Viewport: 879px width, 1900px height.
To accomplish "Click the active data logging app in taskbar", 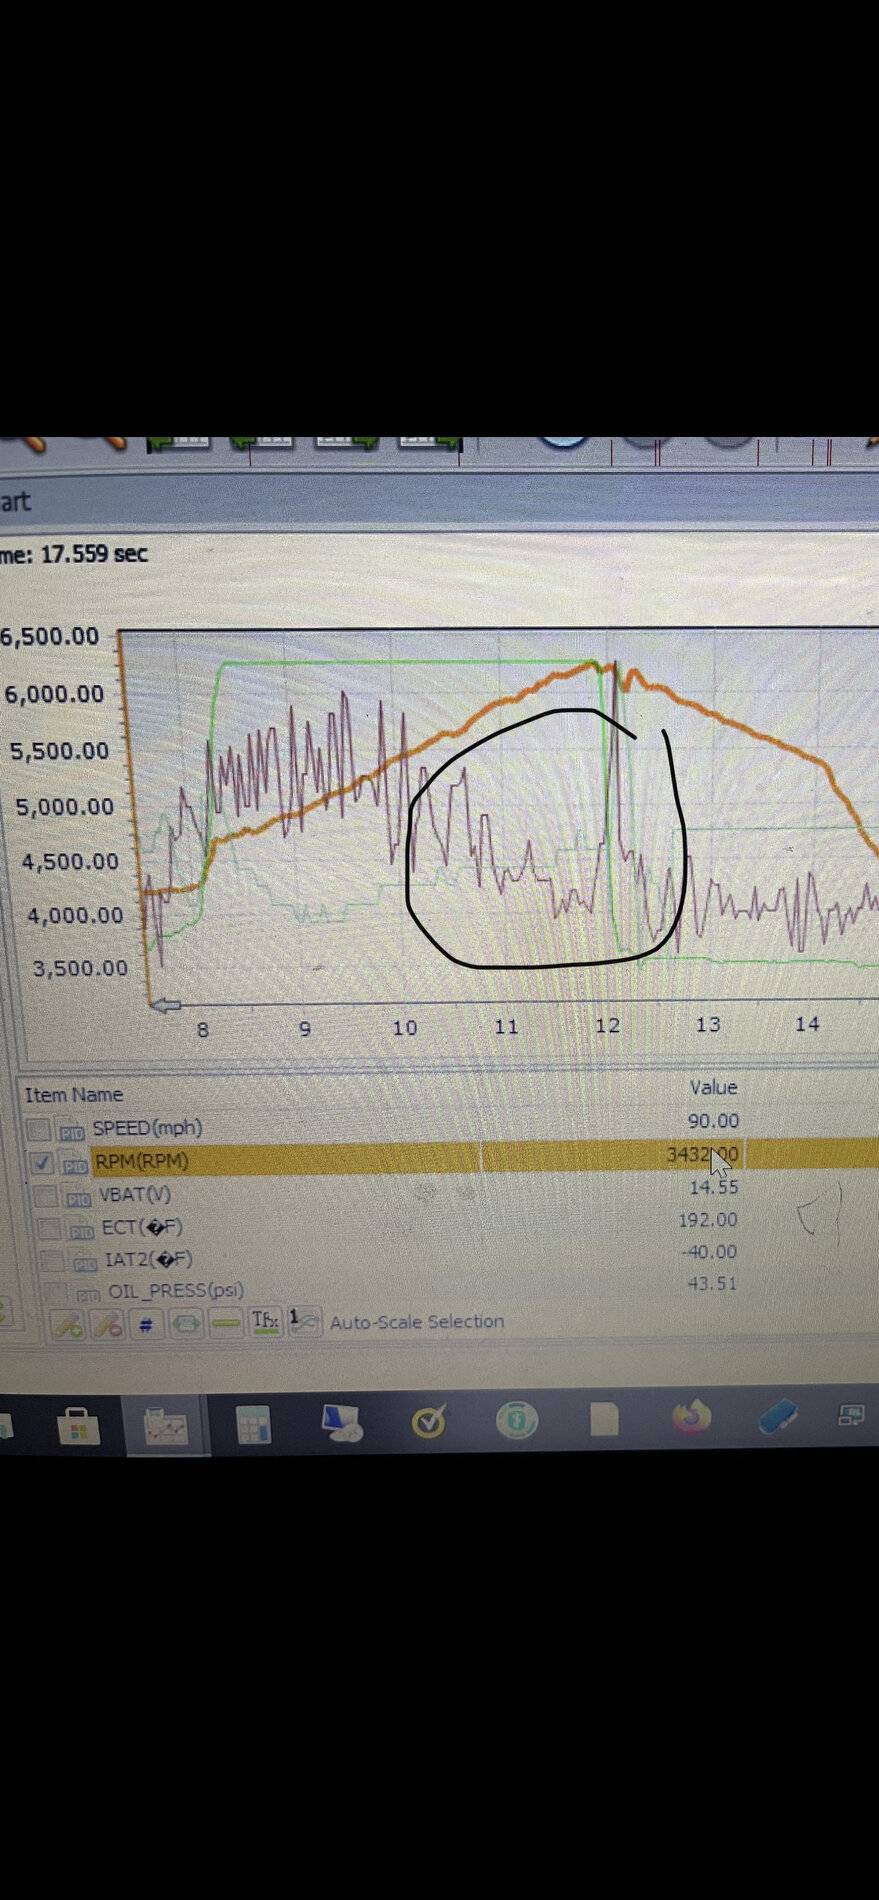I will (166, 1425).
